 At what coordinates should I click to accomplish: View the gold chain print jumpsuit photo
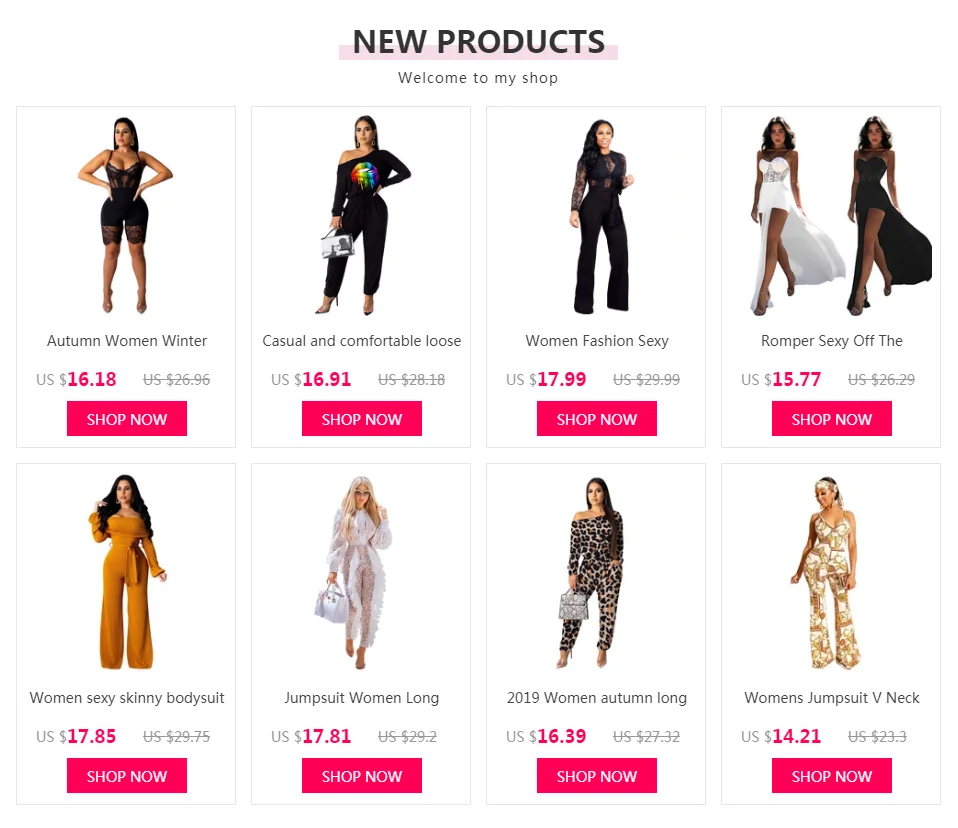pos(831,572)
